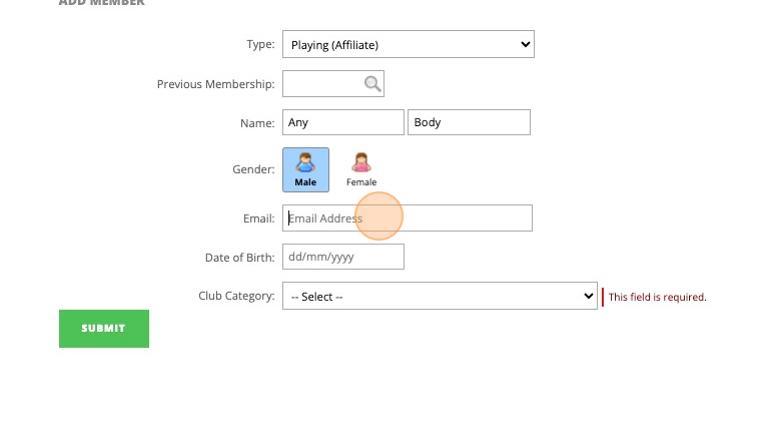This screenshot has width=774, height=434.
Task: Click the Email label
Action: [x=258, y=218]
